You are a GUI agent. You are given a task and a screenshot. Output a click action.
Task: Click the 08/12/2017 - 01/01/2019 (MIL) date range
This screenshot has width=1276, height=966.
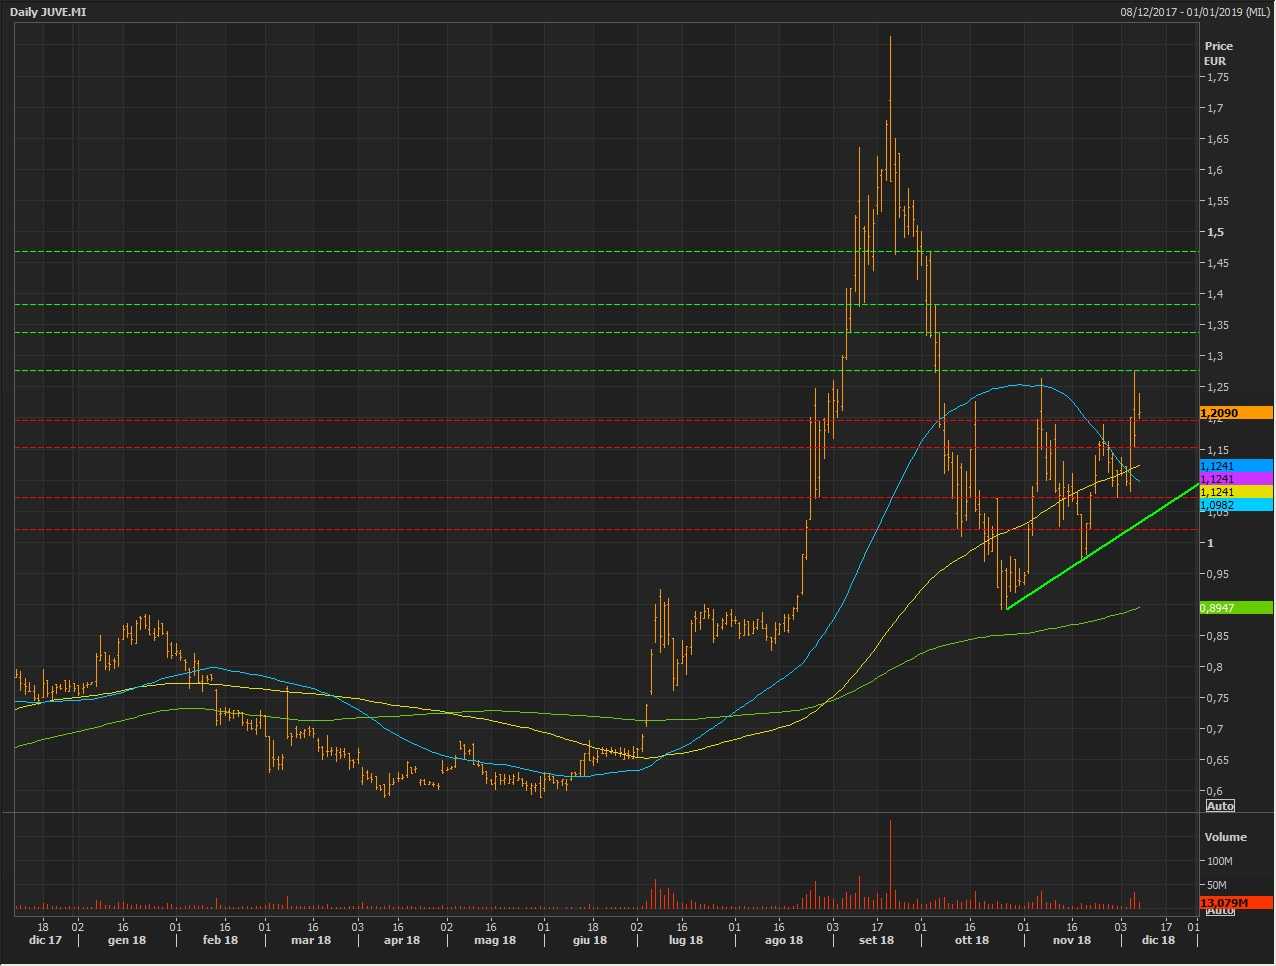(1195, 12)
